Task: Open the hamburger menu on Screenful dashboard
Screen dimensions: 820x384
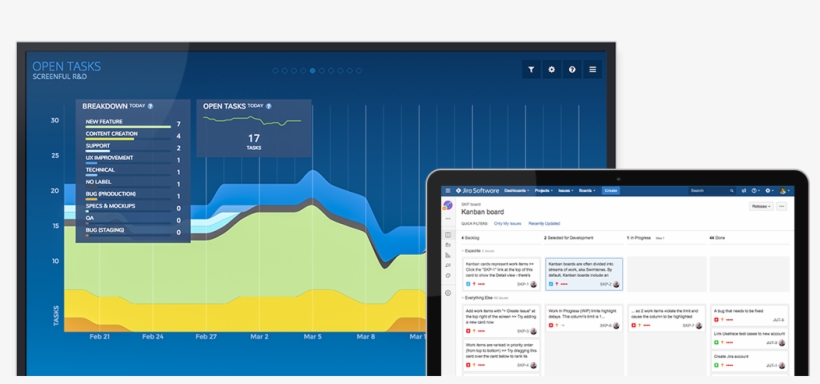Action: pos(593,69)
